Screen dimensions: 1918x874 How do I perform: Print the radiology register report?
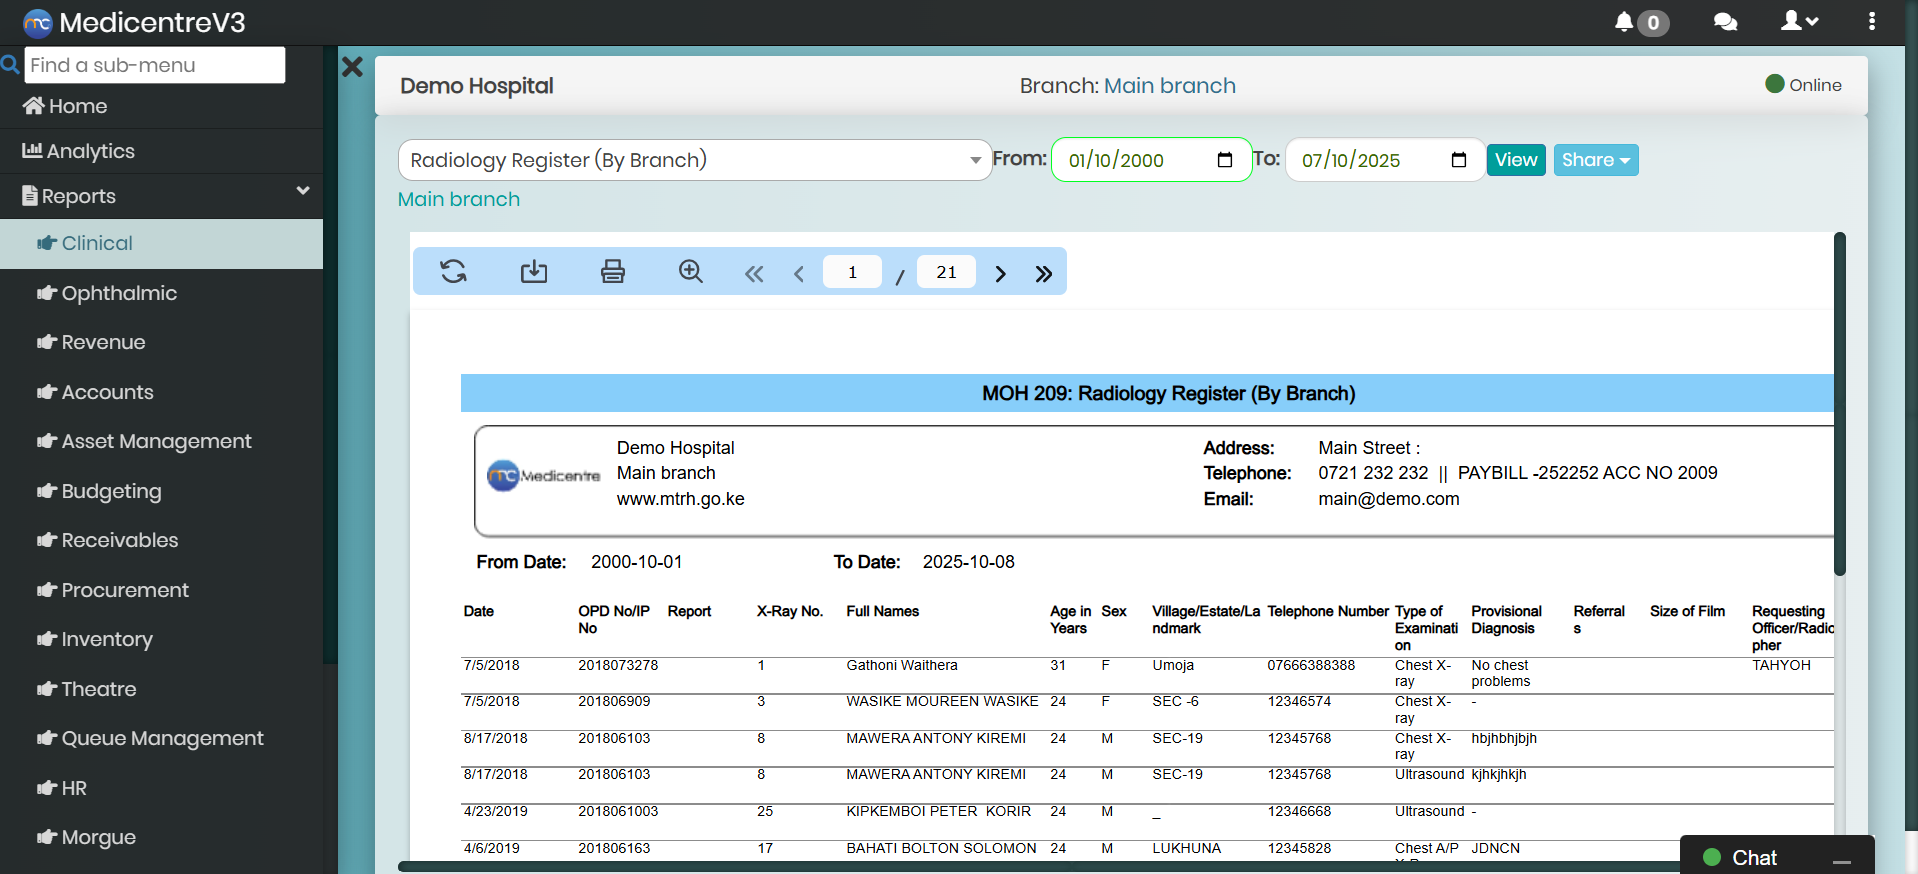click(613, 272)
